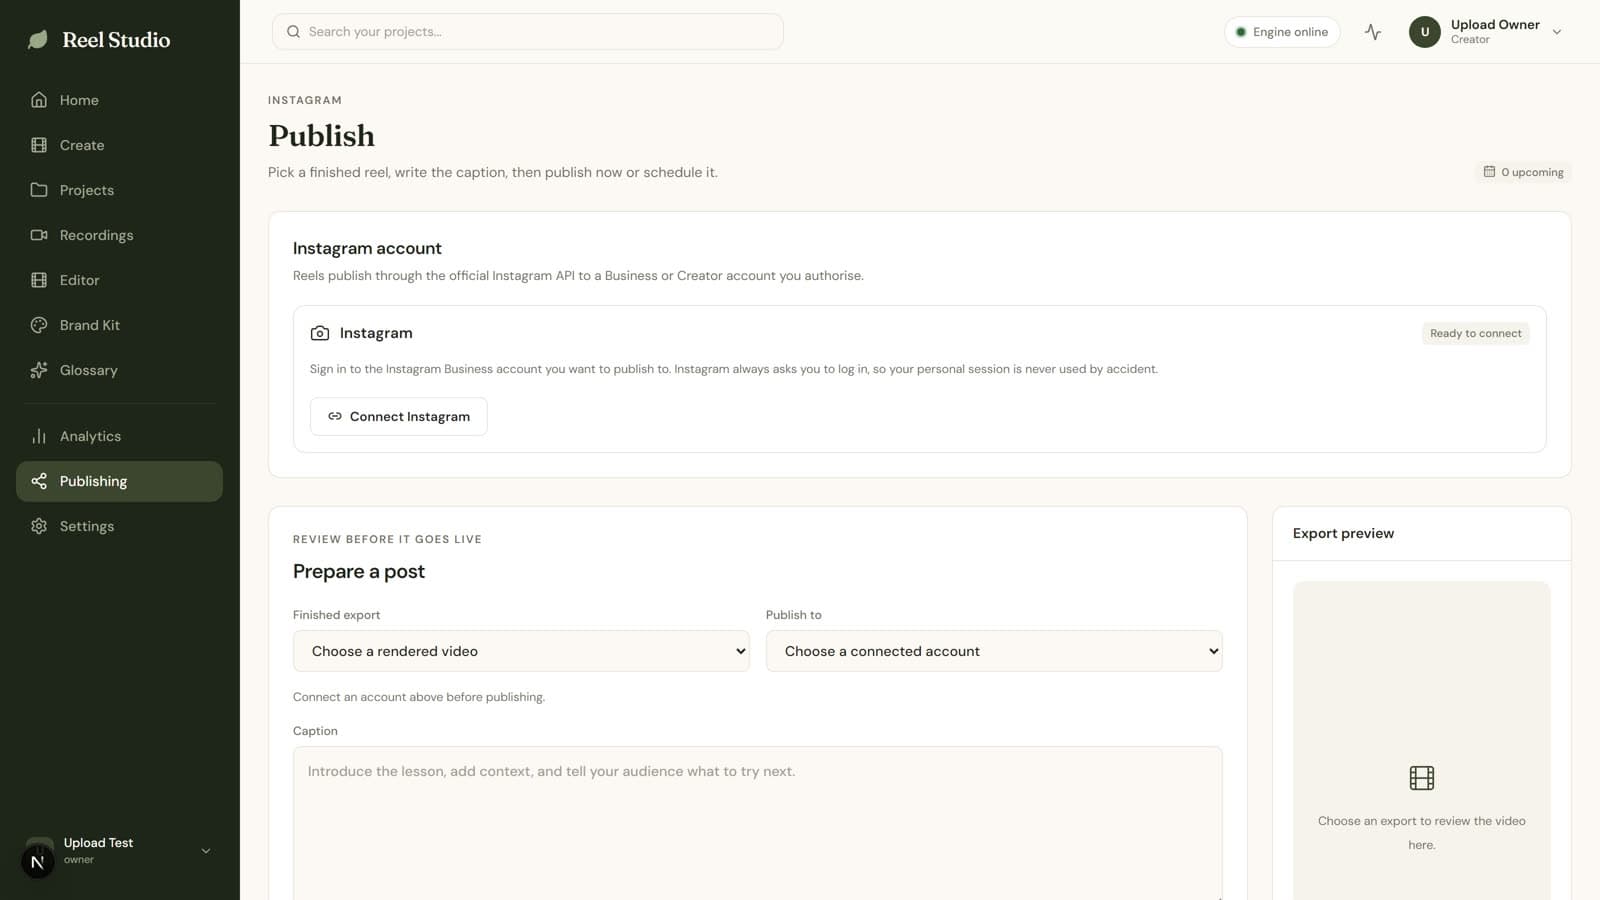Click the N workspace avatar
The width and height of the screenshot is (1600, 900).
38,861
